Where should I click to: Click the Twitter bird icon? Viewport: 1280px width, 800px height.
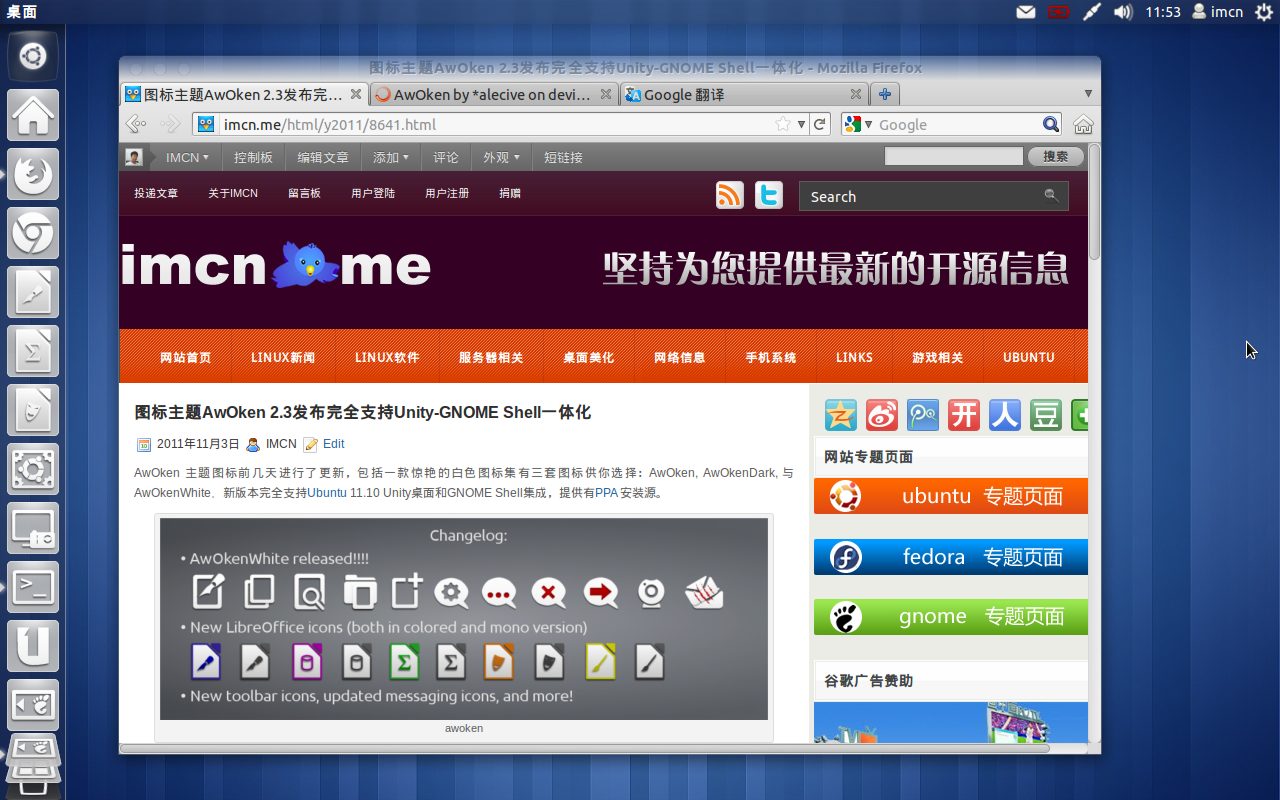point(768,195)
